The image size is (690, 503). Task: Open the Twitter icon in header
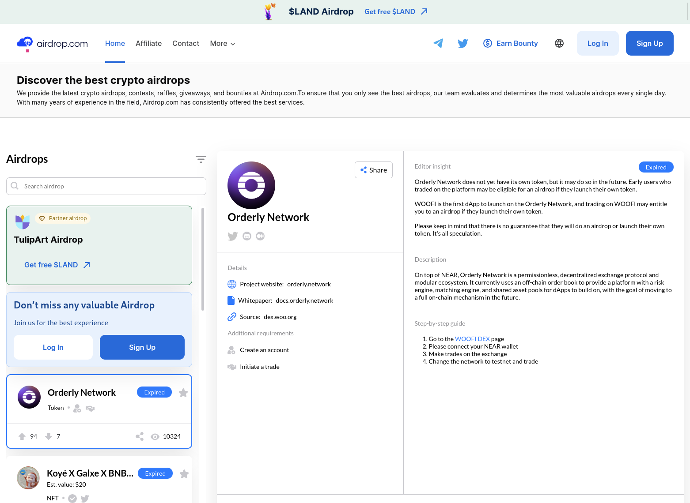tap(462, 43)
